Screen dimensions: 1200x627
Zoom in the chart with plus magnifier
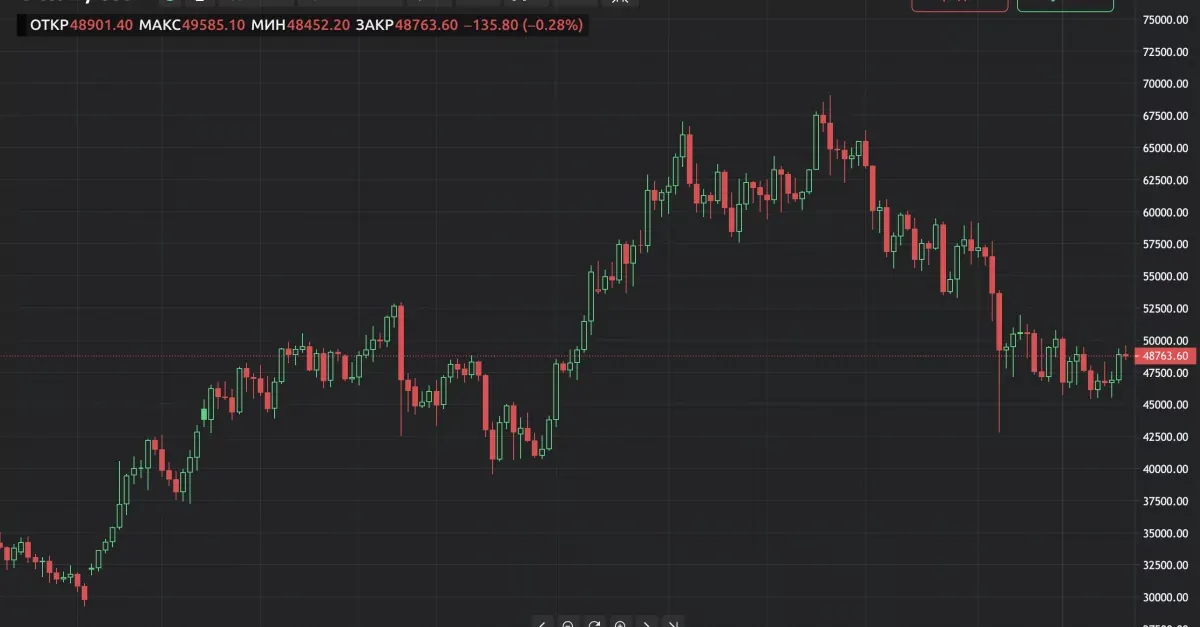point(620,623)
